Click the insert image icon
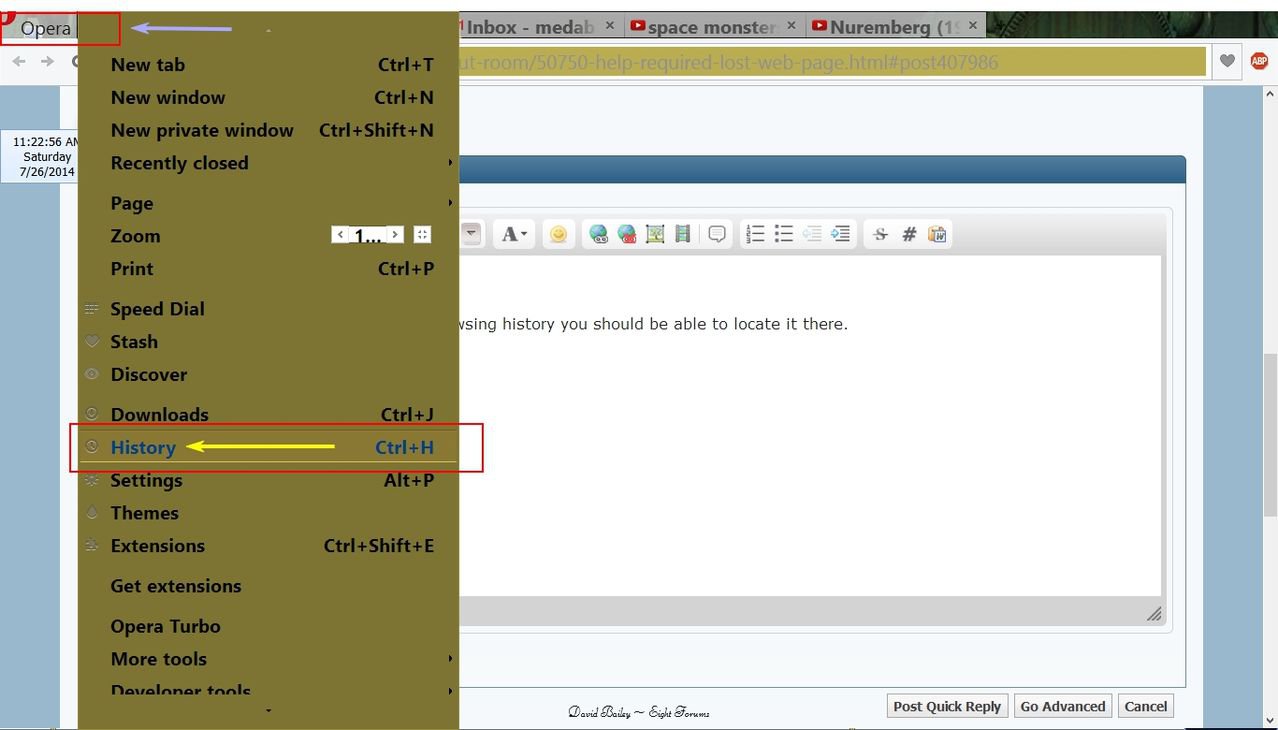This screenshot has width=1278, height=730. pyautogui.click(x=655, y=234)
